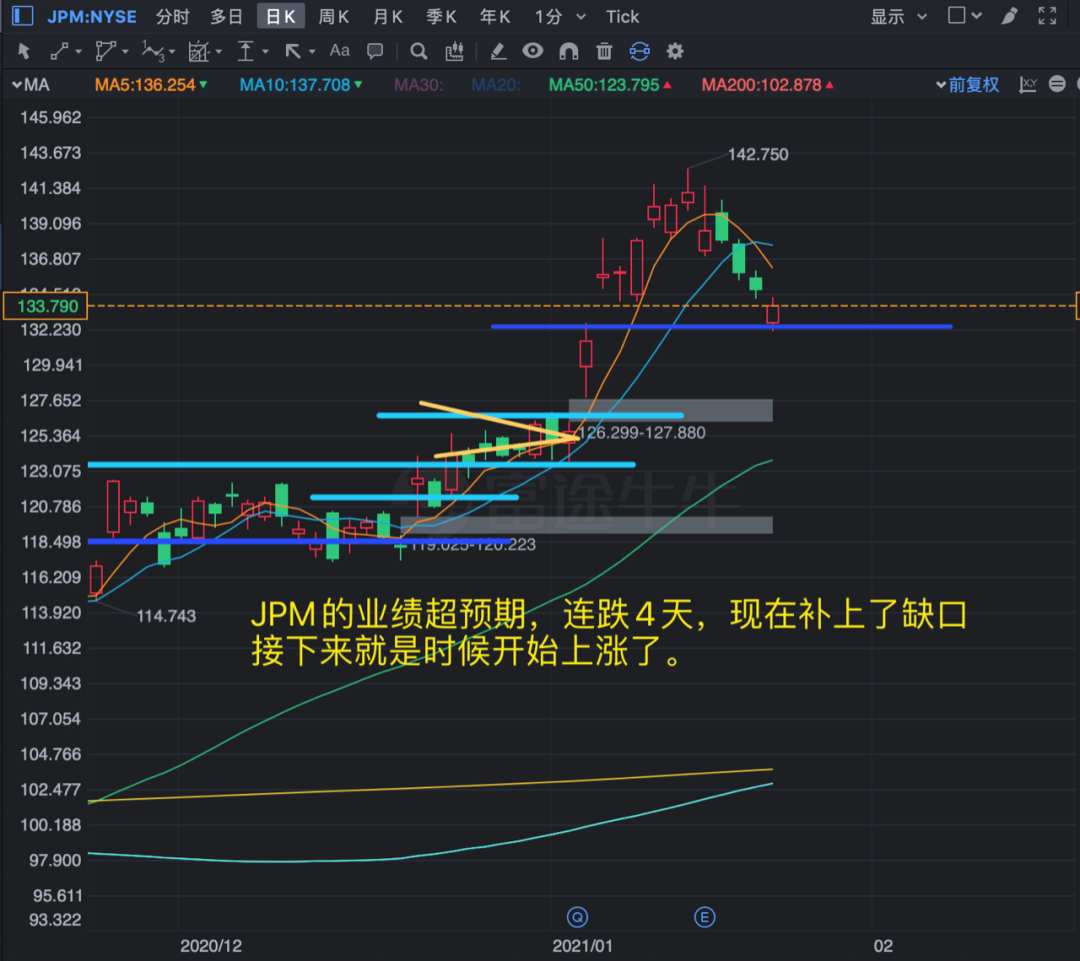
Task: Delete drawings with the trash icon
Action: point(604,52)
